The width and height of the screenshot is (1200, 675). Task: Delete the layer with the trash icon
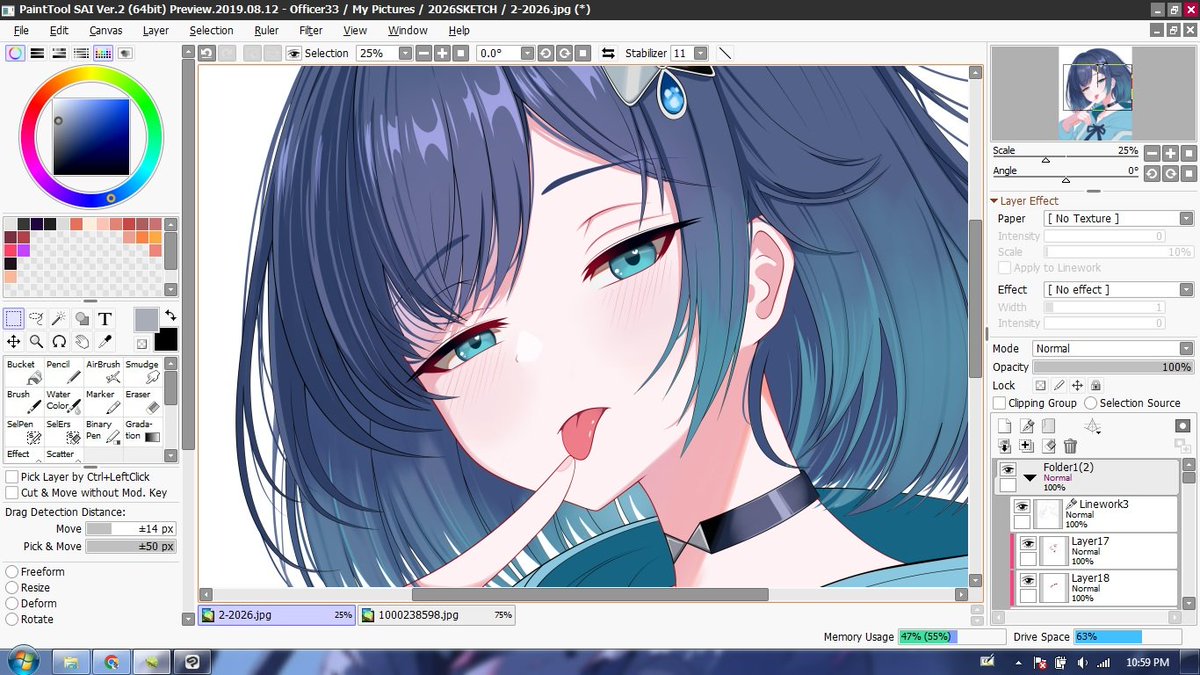1071,446
